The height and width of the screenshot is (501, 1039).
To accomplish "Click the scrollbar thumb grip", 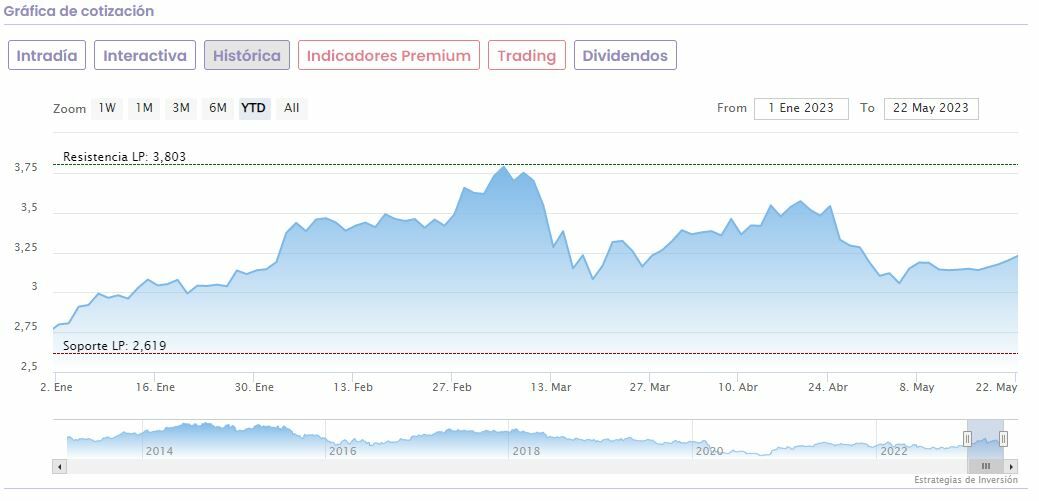I will click(985, 466).
